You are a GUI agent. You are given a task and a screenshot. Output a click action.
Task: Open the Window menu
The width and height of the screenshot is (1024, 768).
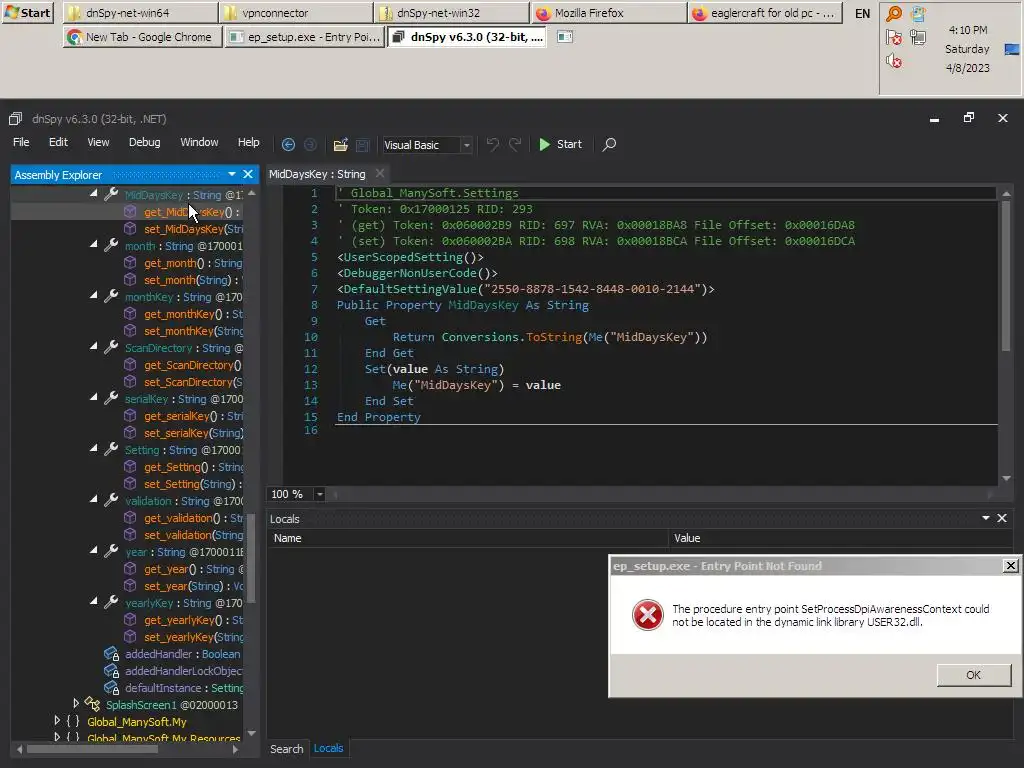pyautogui.click(x=199, y=142)
